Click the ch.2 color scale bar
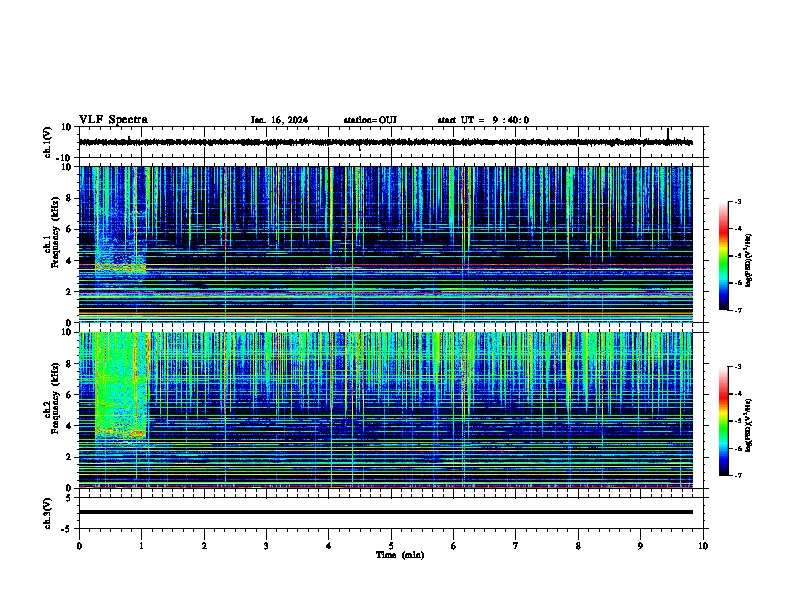The height and width of the screenshot is (612, 792). 723,421
